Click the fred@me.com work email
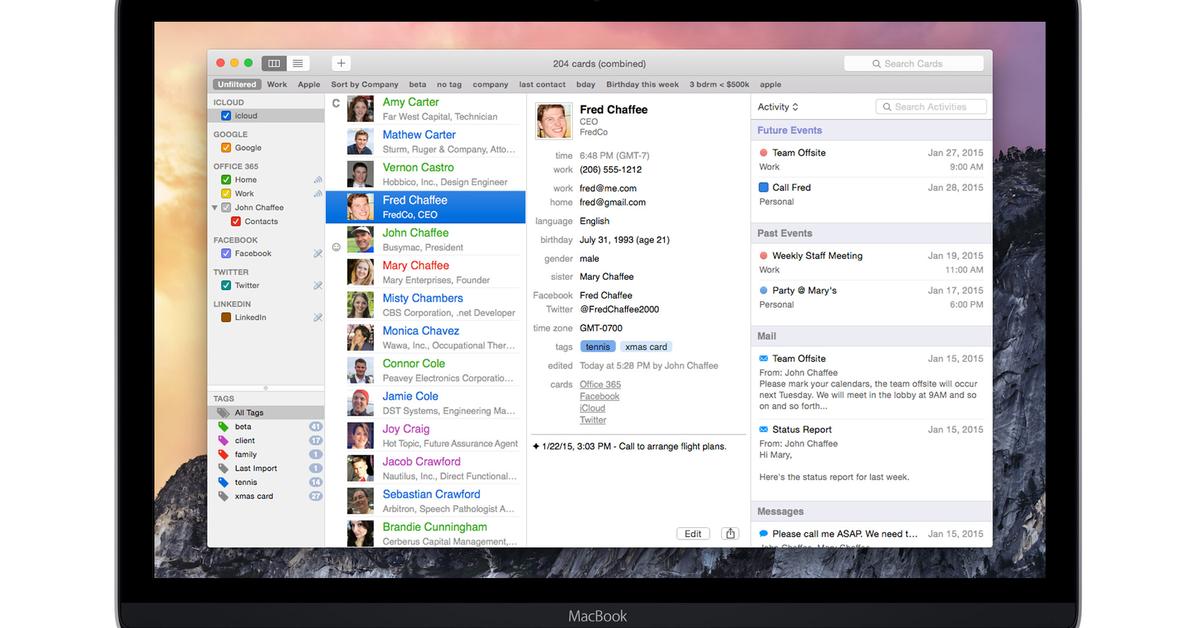This screenshot has width=1200, height=628. tap(608, 188)
